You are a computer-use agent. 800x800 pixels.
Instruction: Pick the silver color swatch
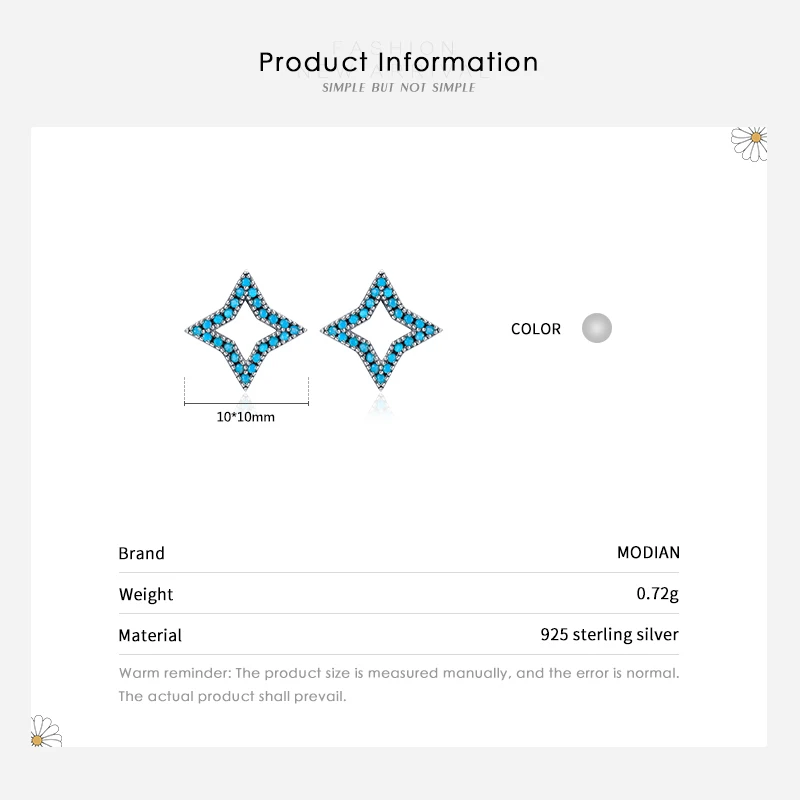coord(597,328)
